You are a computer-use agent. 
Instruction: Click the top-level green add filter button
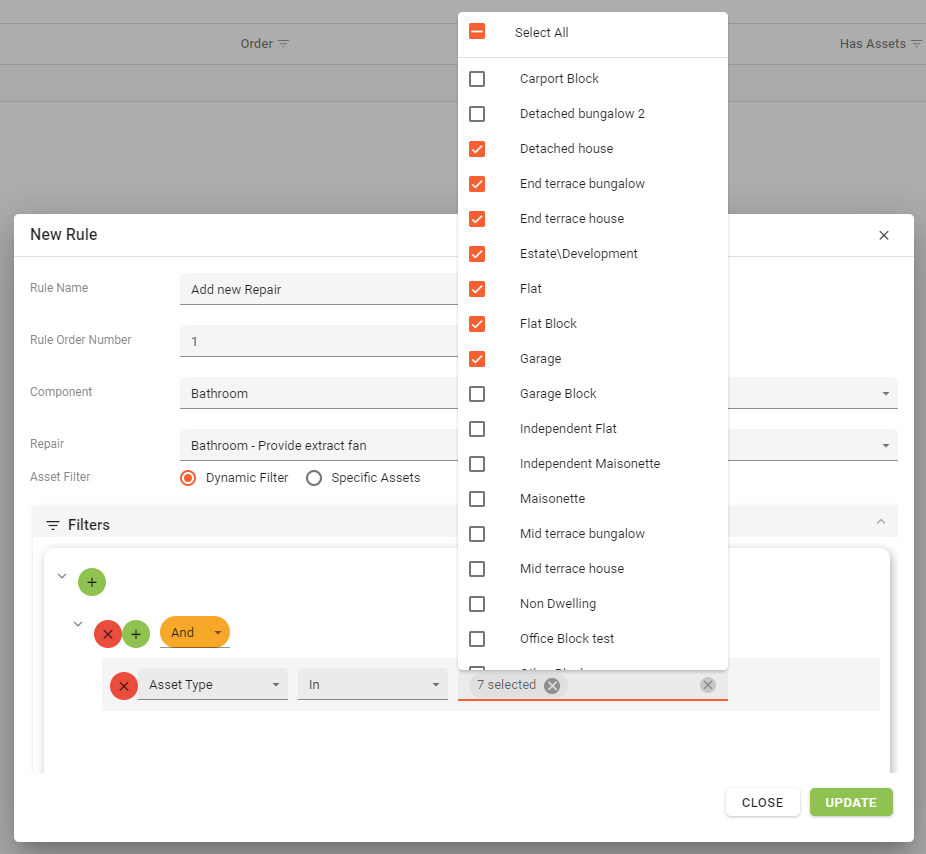point(92,582)
